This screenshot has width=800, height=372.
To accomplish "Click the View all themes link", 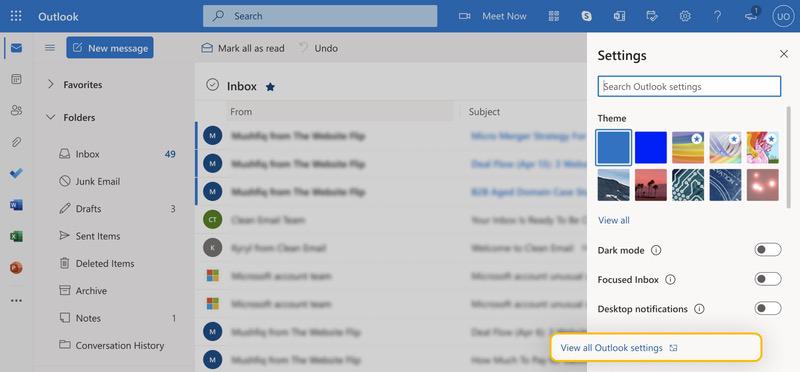I will click(613, 220).
